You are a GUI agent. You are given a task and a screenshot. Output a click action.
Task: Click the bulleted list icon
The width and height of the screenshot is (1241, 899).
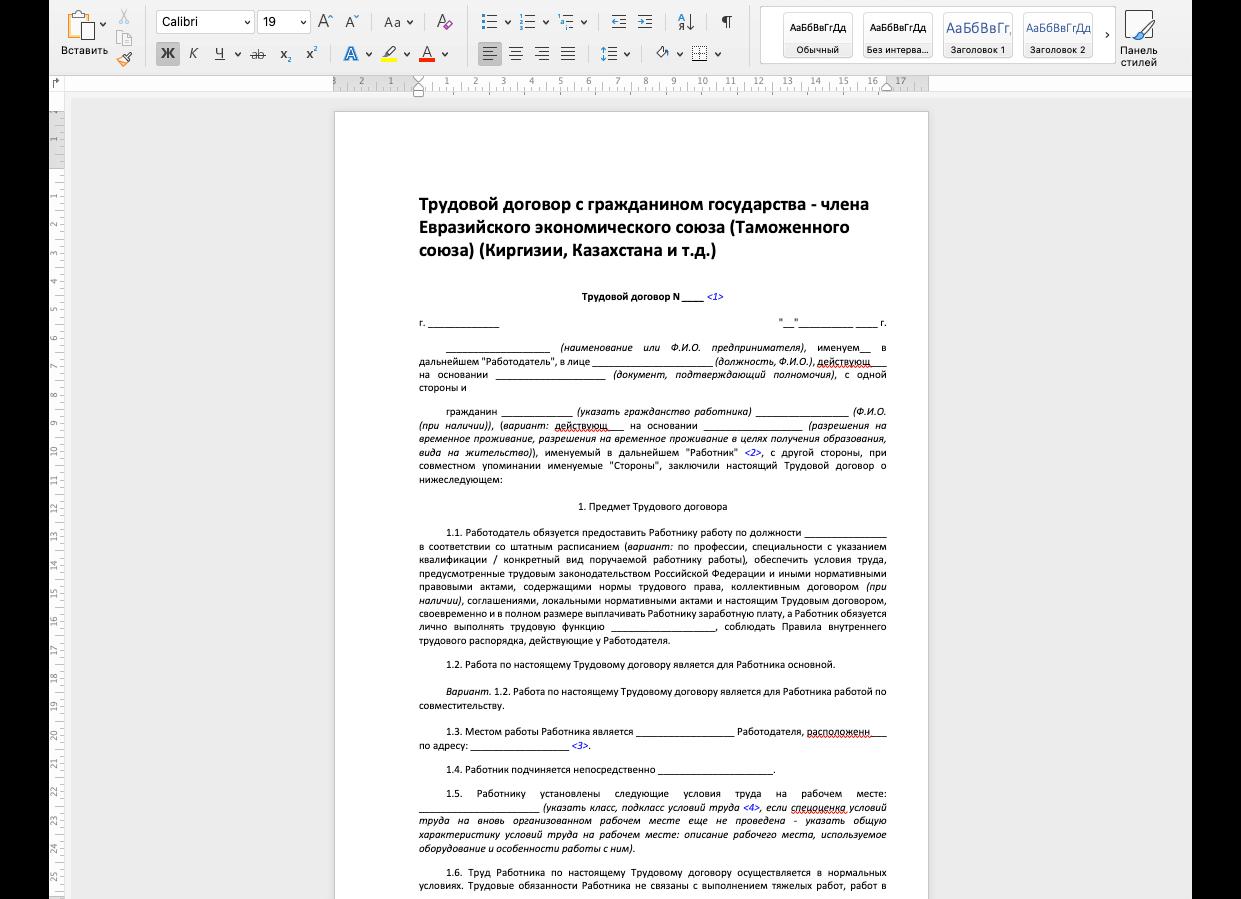(489, 22)
